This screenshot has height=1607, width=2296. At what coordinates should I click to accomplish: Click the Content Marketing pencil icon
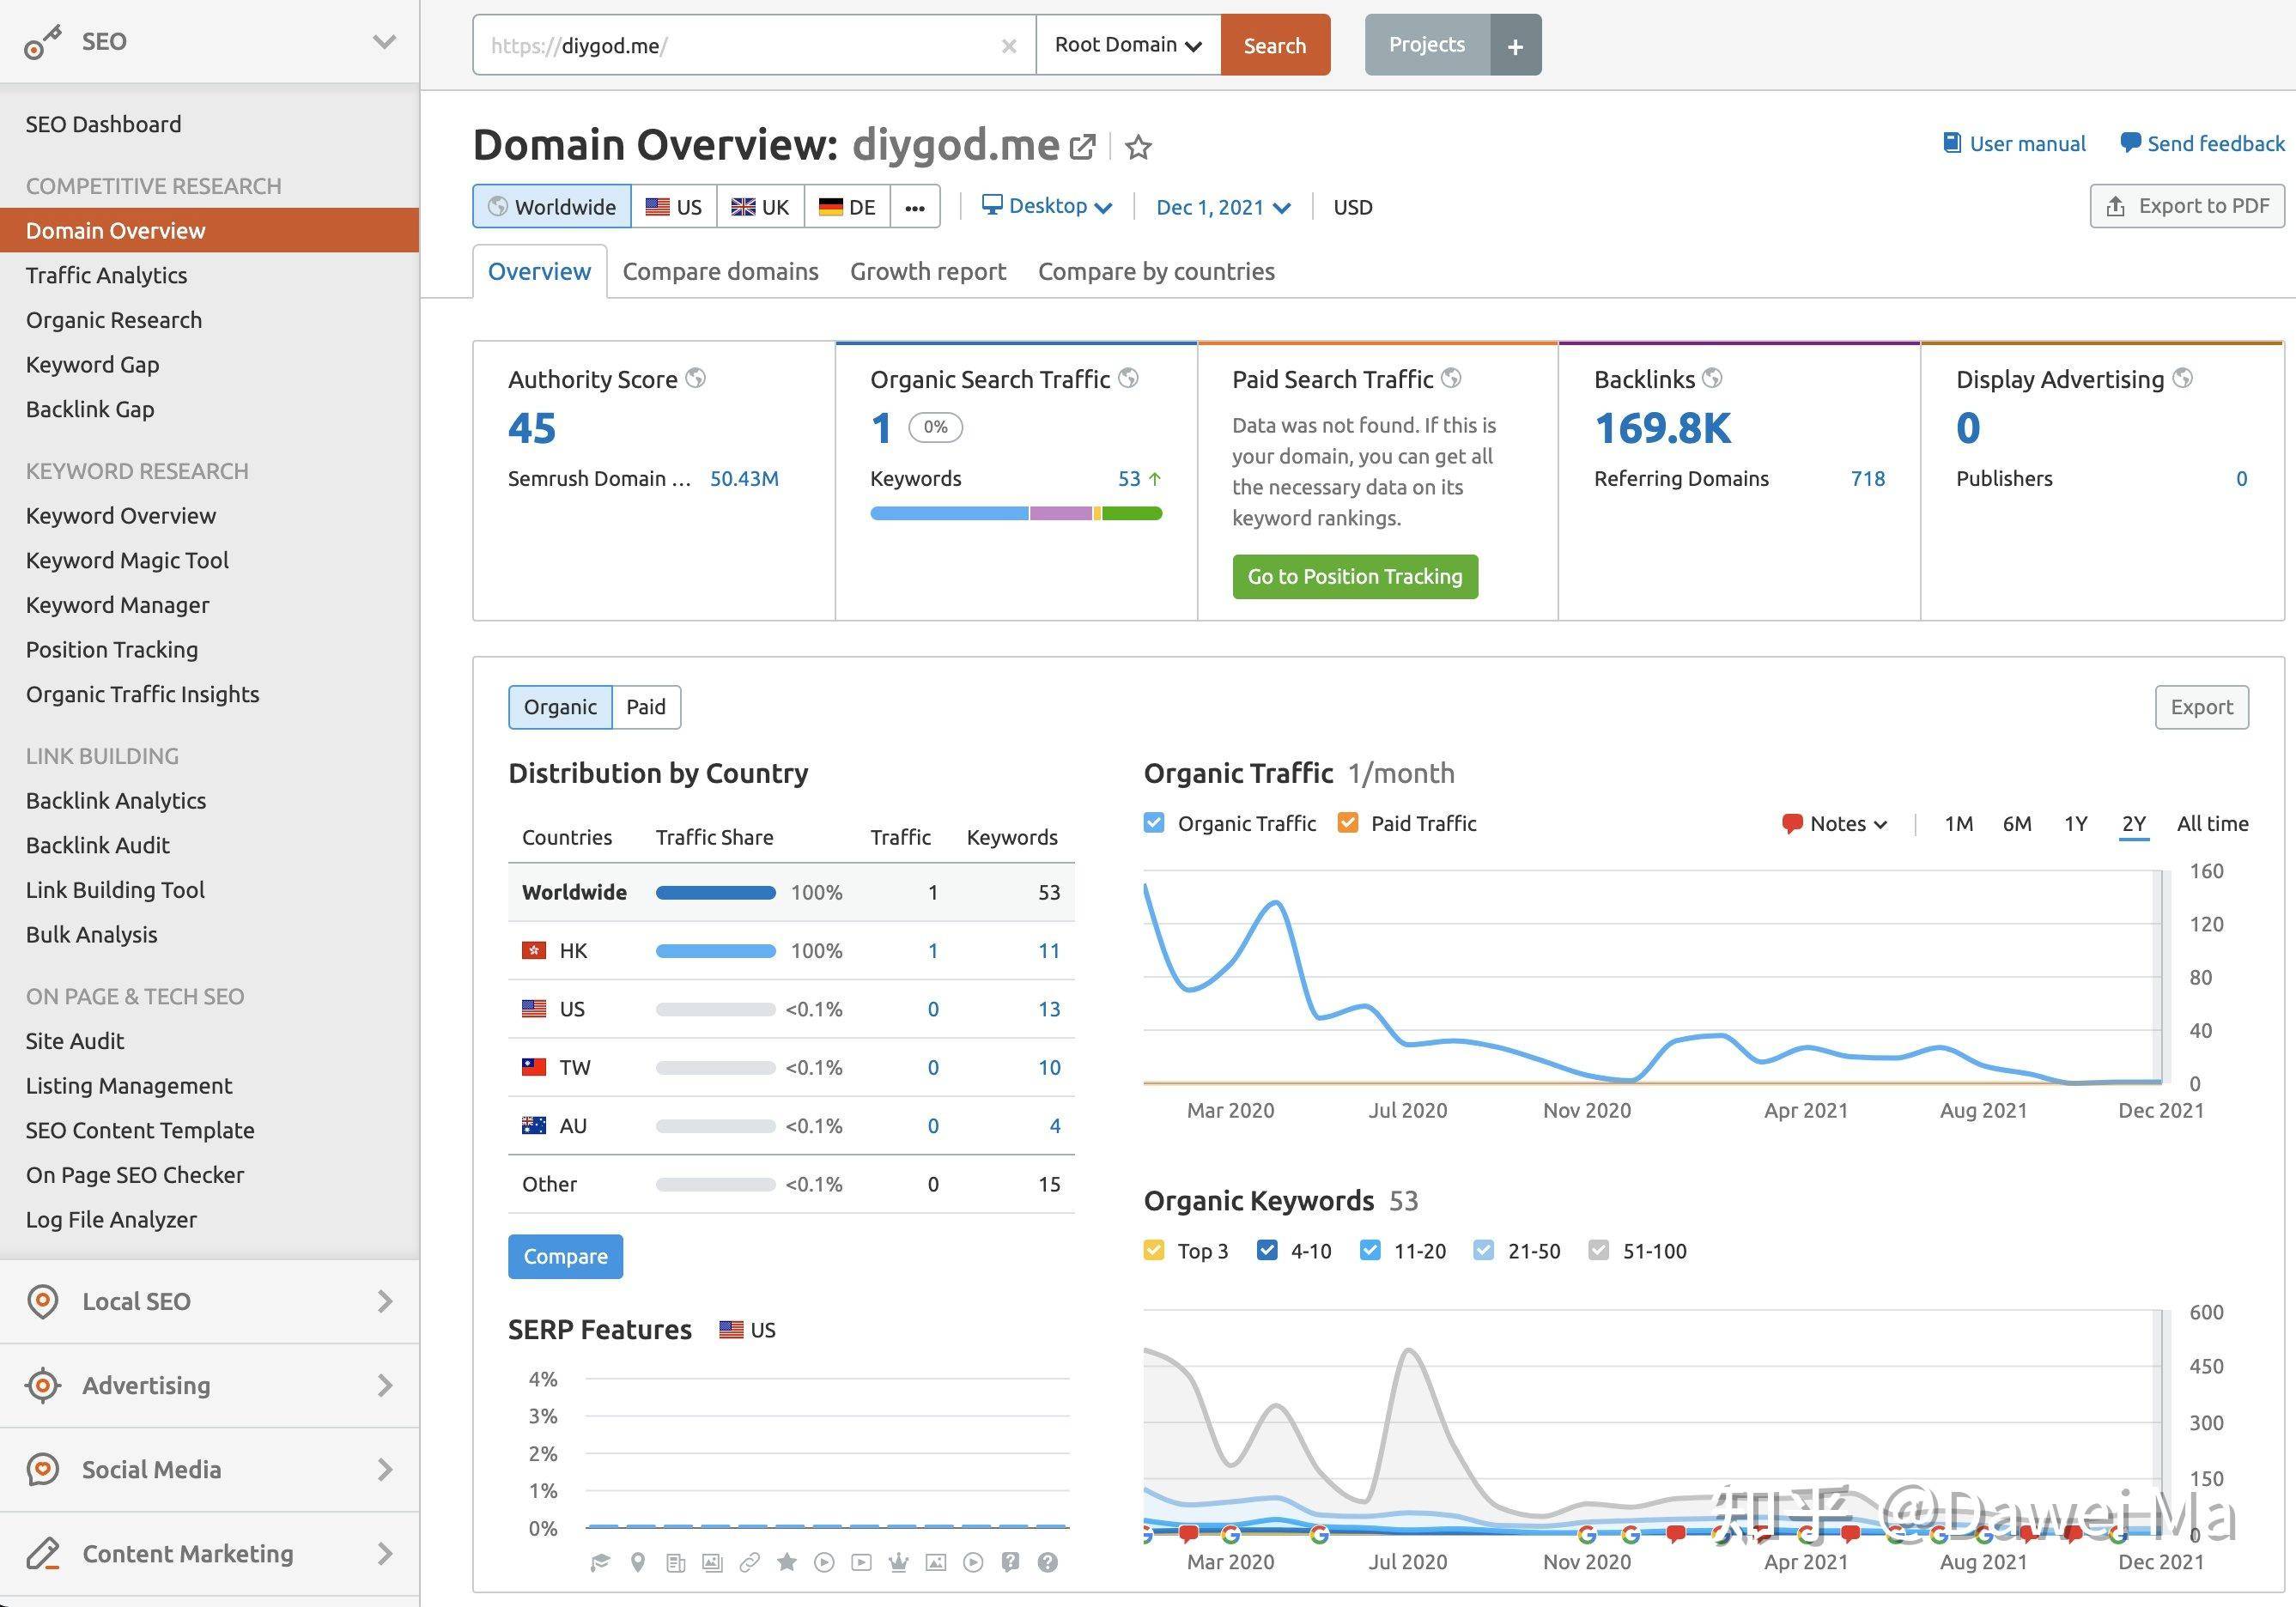(42, 1553)
